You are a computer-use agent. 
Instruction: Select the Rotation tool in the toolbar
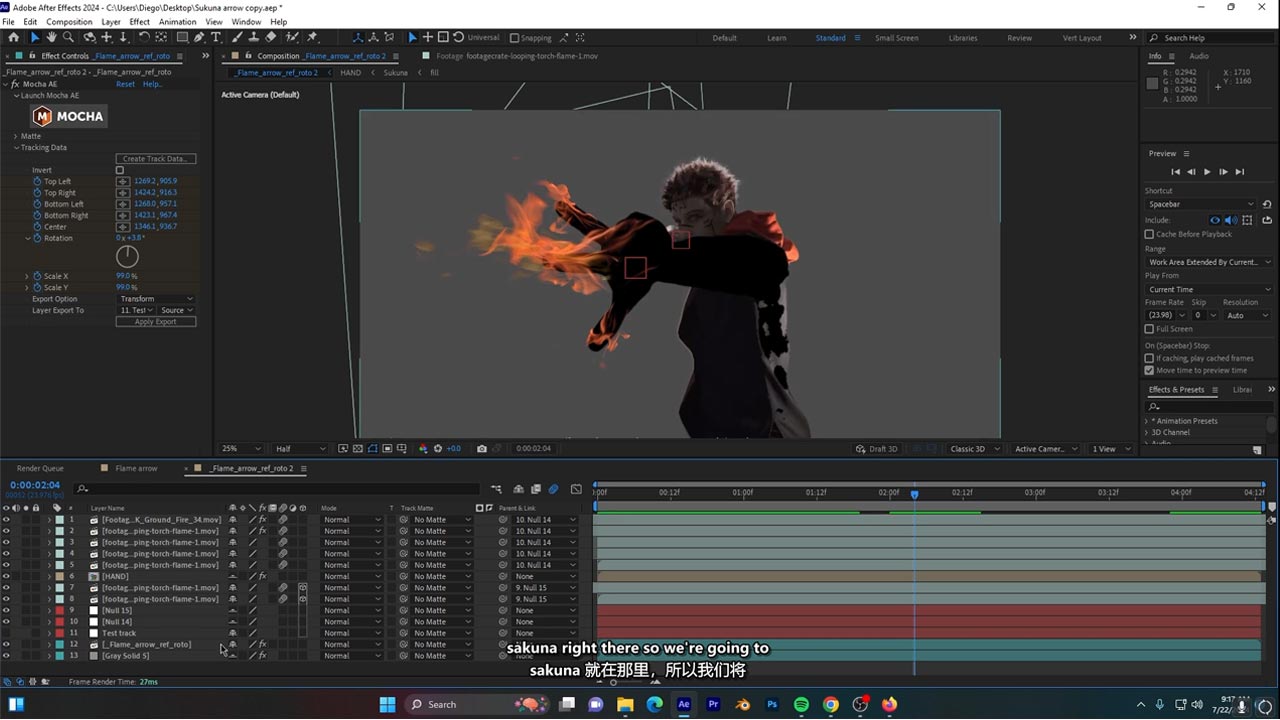tap(144, 37)
